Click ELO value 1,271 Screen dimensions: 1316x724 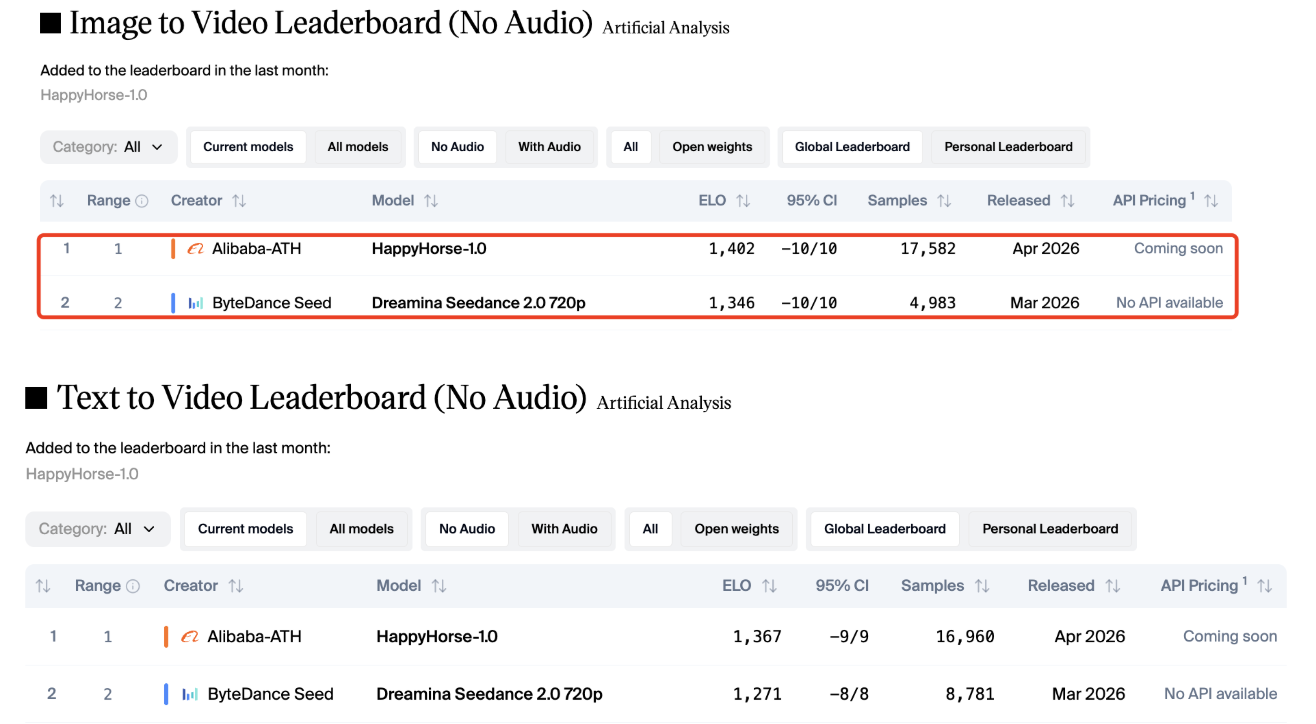pos(757,694)
